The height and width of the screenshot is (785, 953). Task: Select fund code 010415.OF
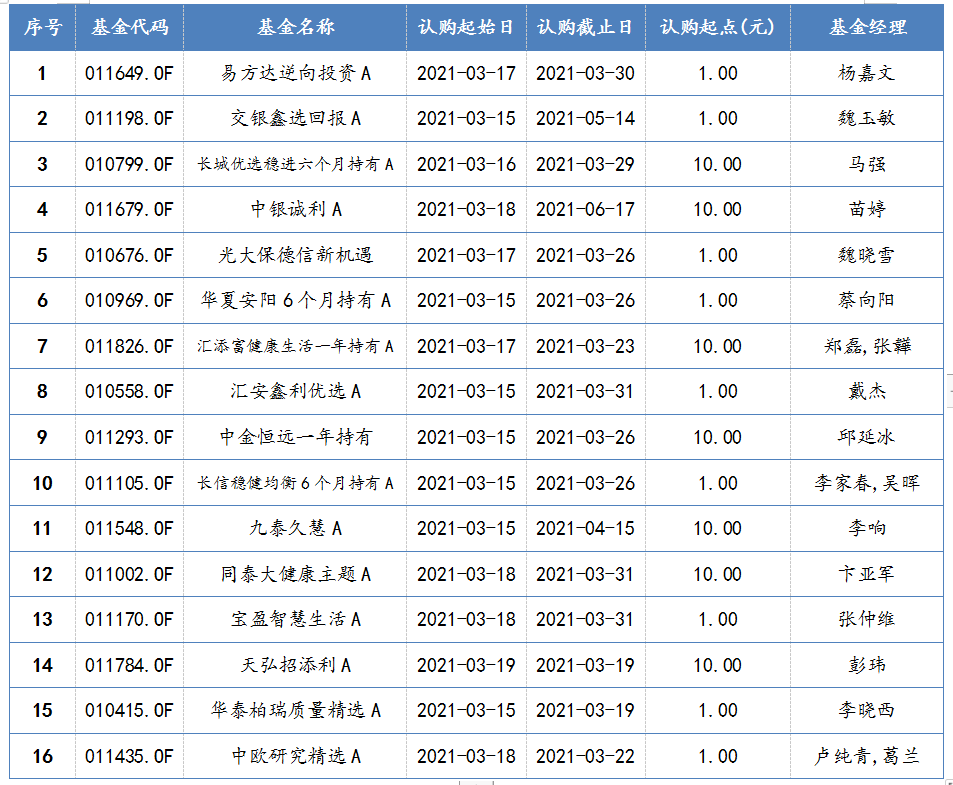click(x=129, y=711)
